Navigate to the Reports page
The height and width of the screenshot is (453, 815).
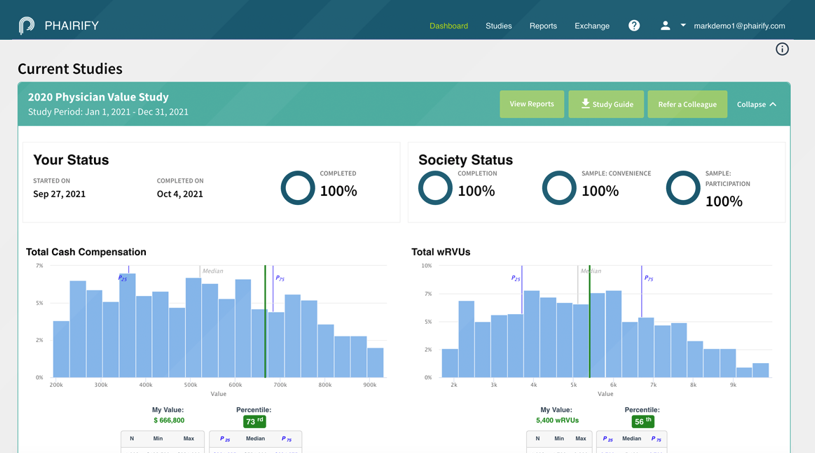[543, 26]
